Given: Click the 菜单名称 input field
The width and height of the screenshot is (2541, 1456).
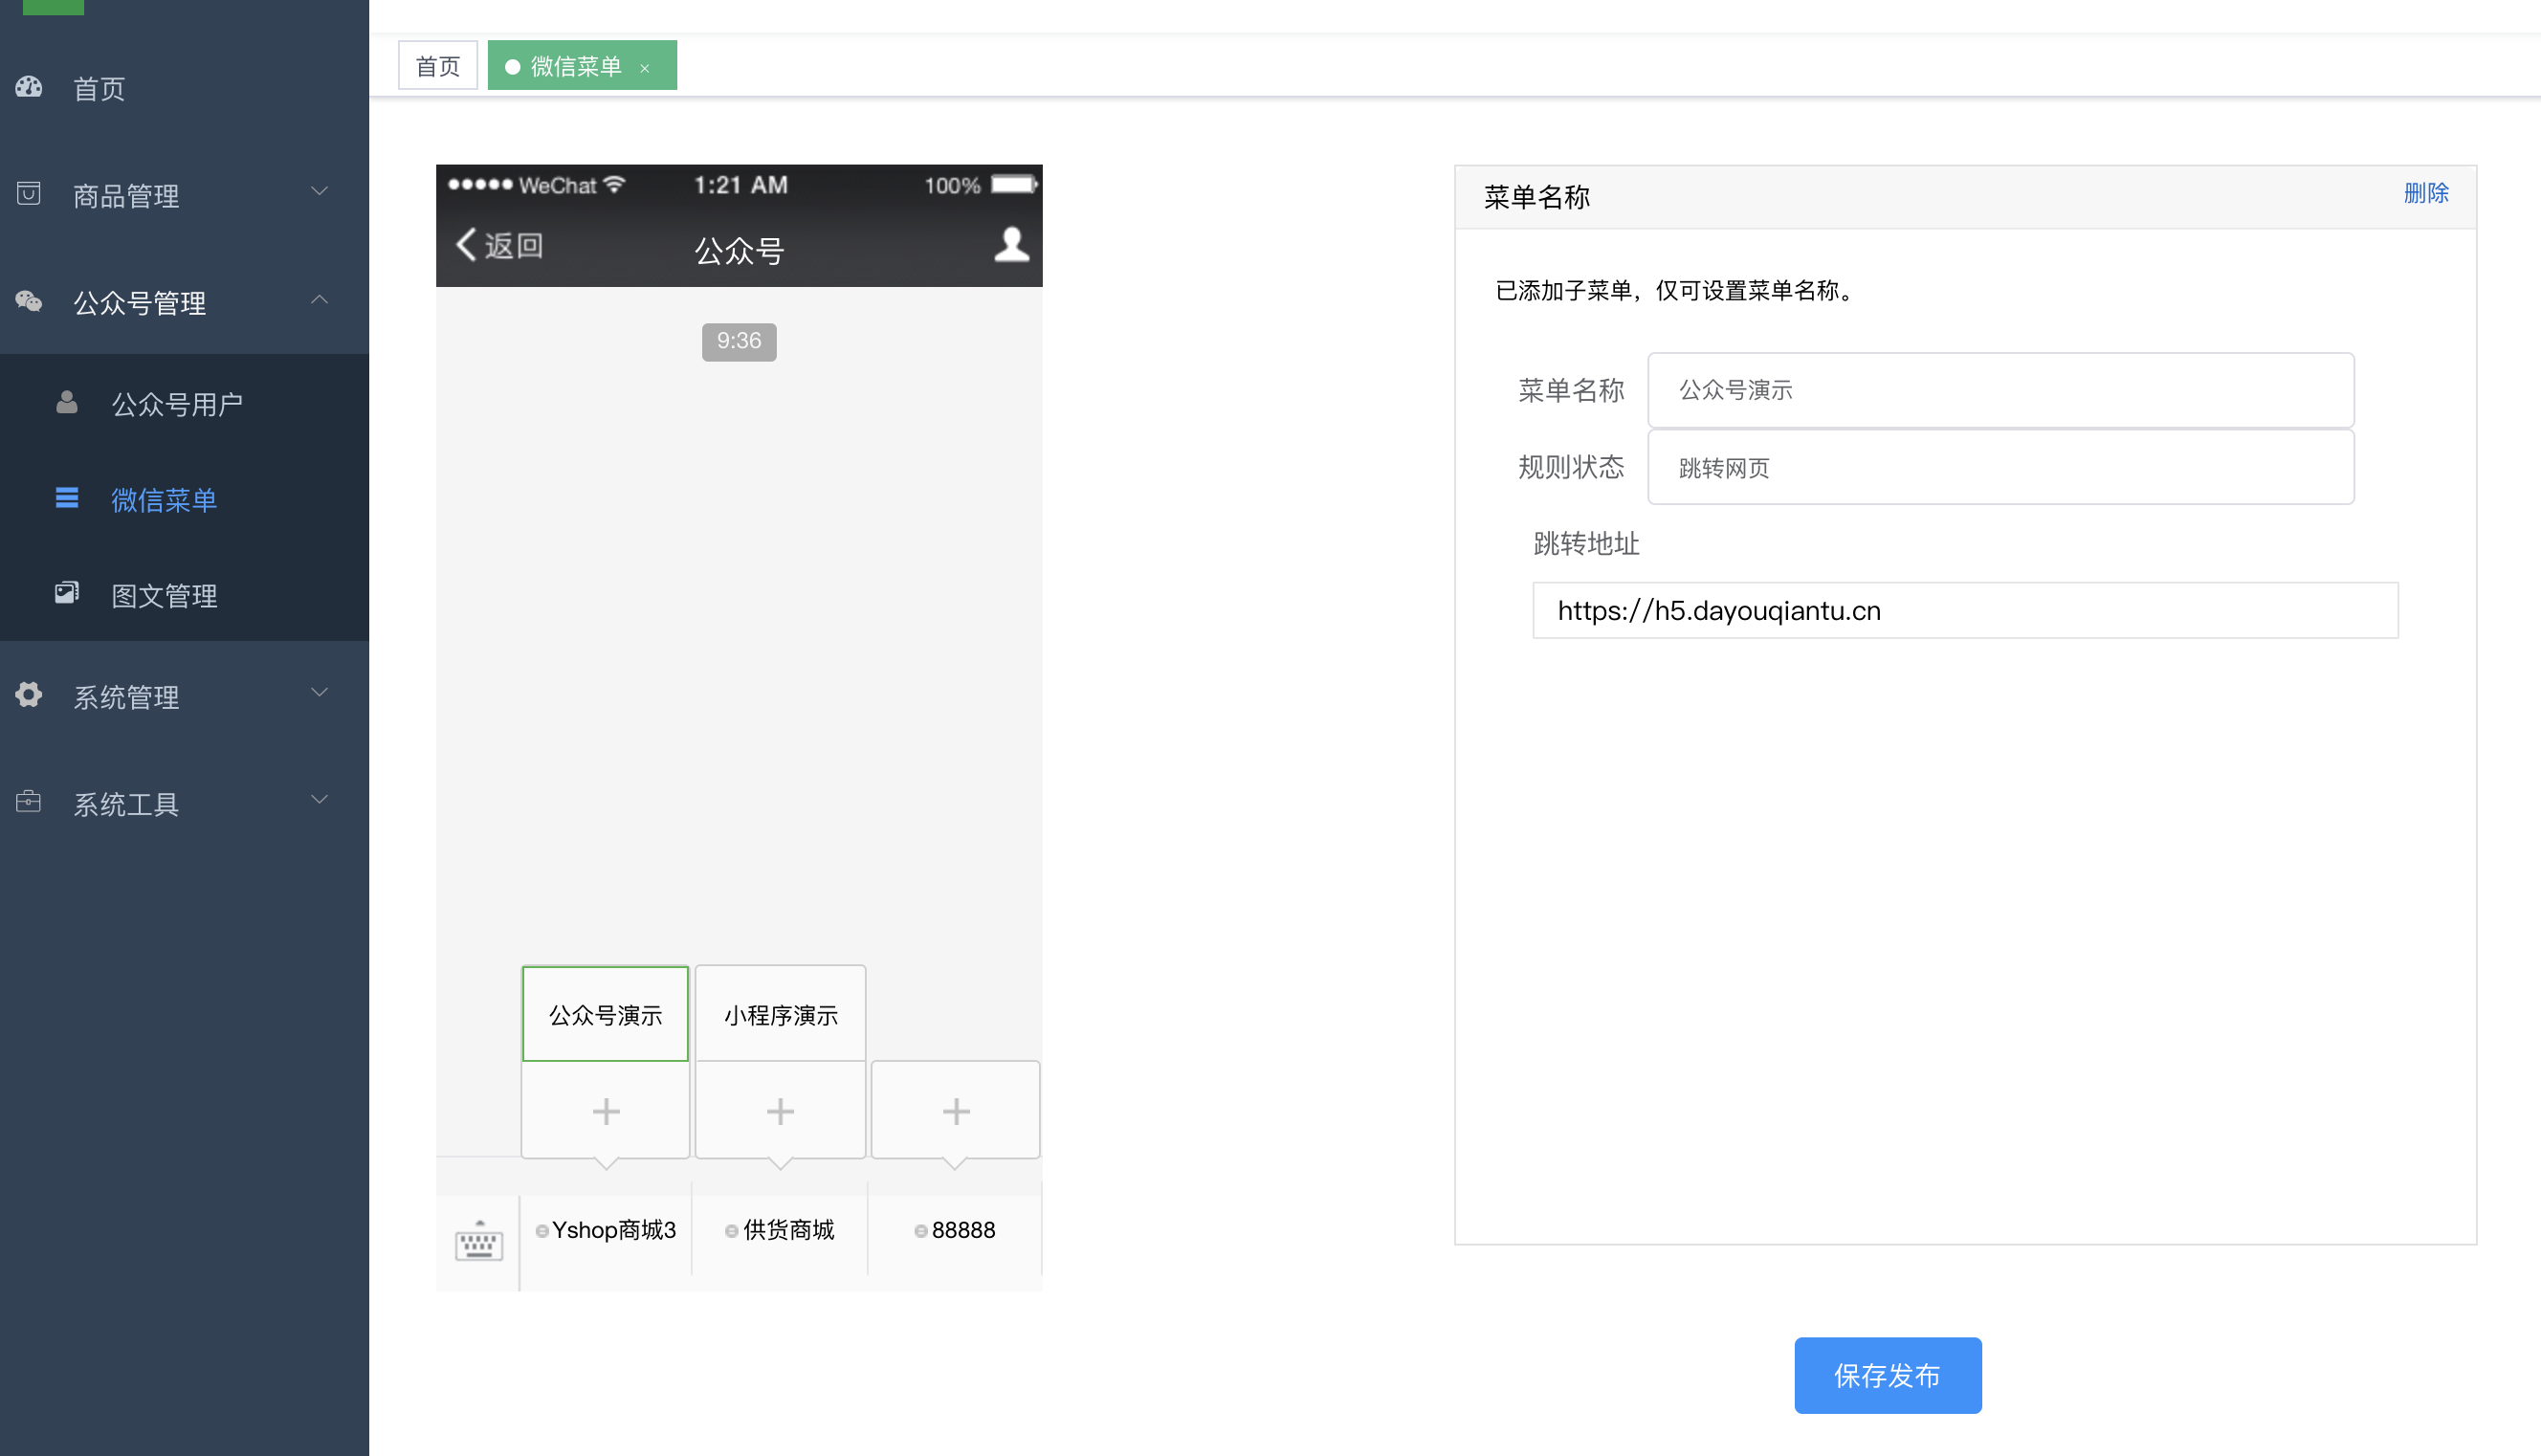Looking at the screenshot, I should [x=2001, y=390].
